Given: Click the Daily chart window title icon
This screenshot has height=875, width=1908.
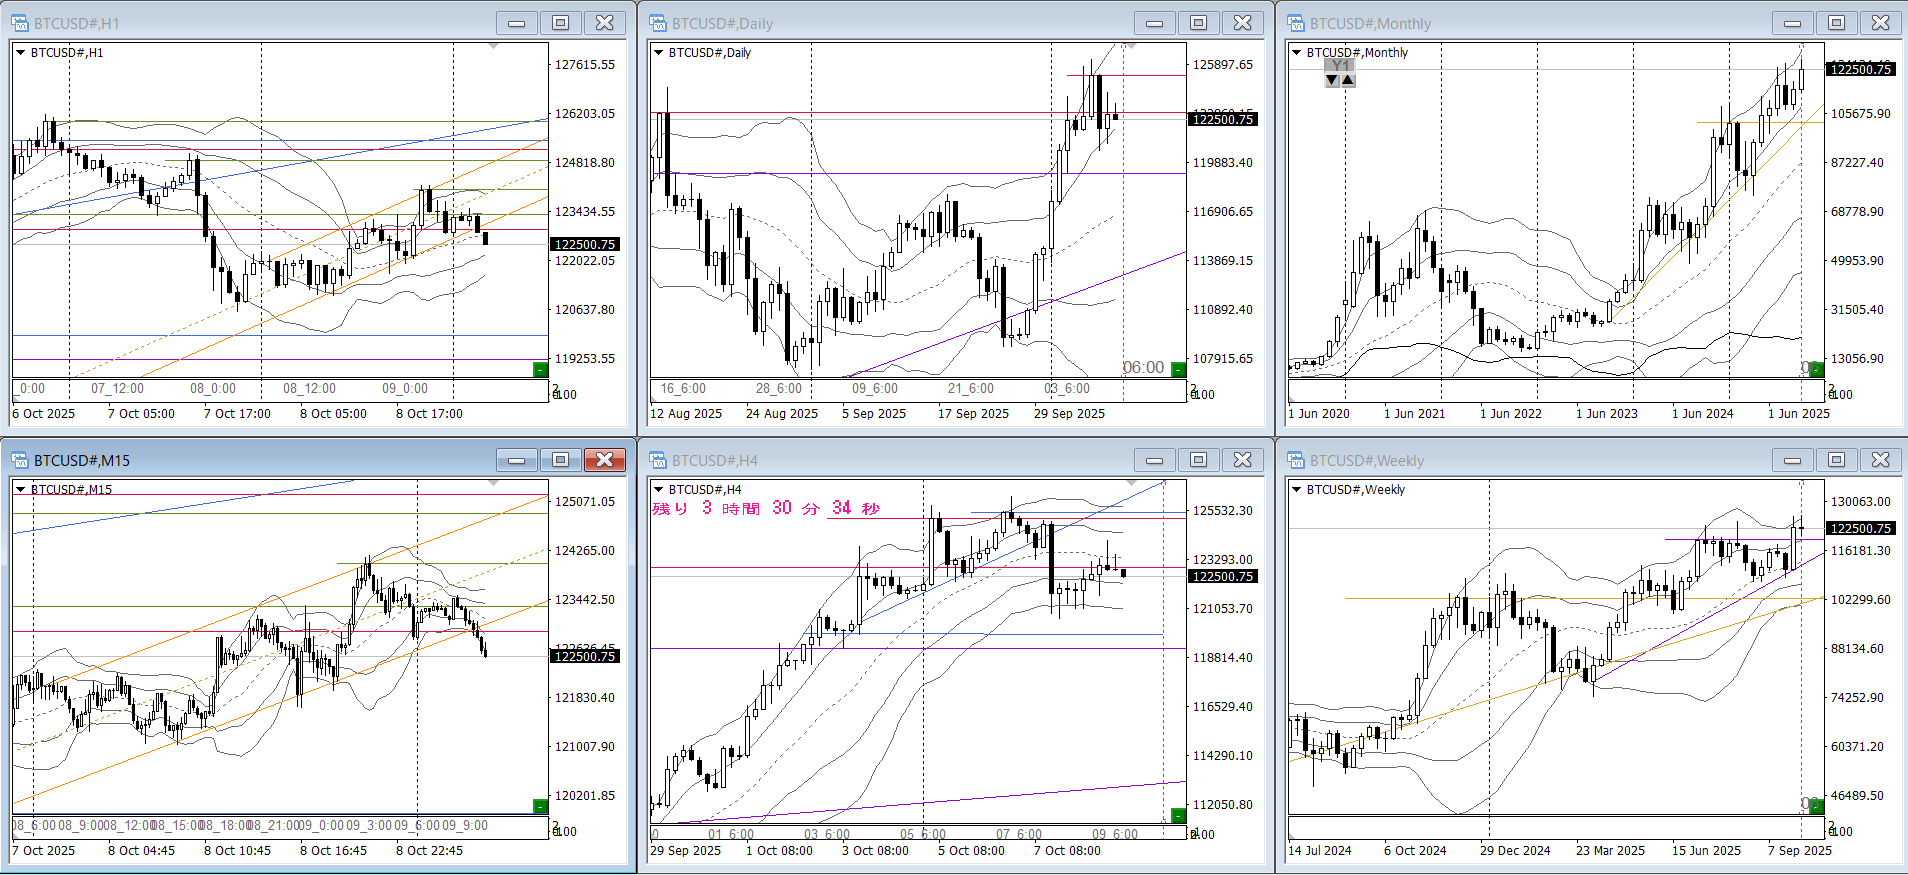Looking at the screenshot, I should [658, 23].
